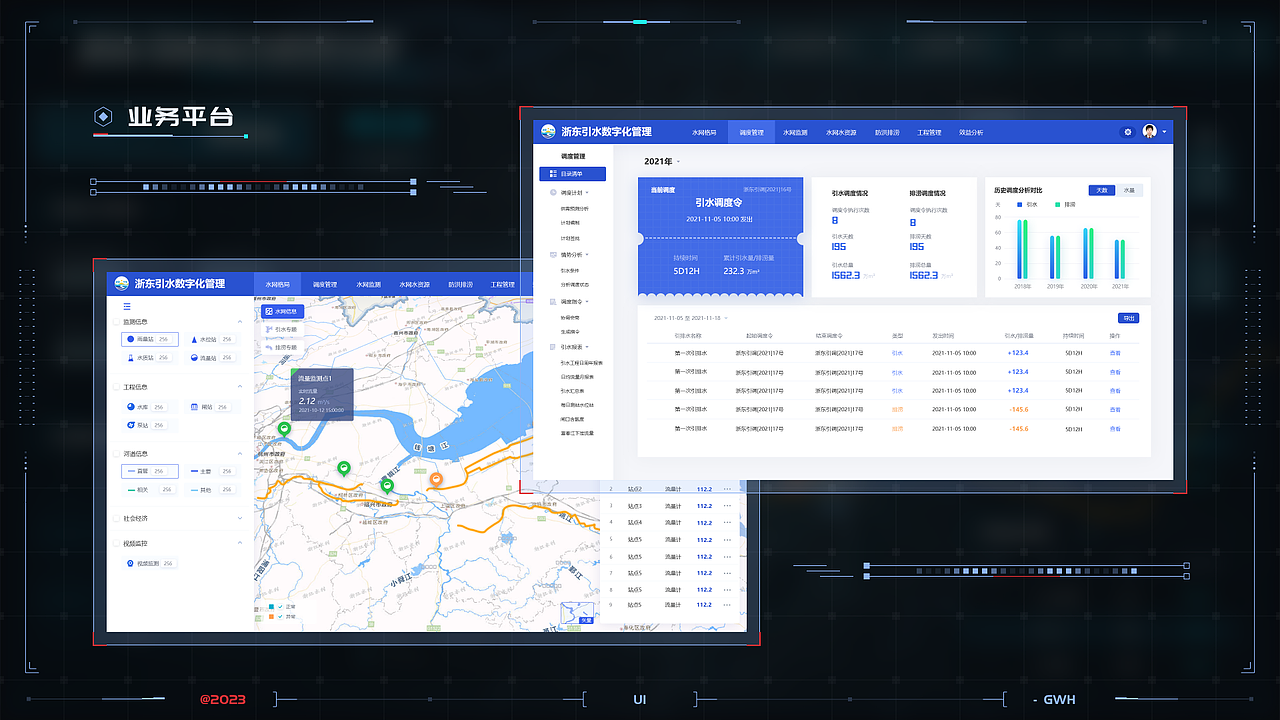Select 调度管理 tab in the map window
Screen dimensions: 1280x720
tap(325, 284)
